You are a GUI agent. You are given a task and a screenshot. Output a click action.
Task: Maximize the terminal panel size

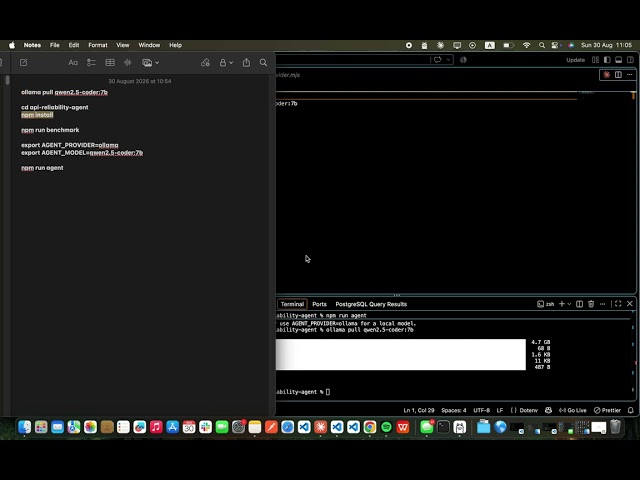(x=618, y=304)
